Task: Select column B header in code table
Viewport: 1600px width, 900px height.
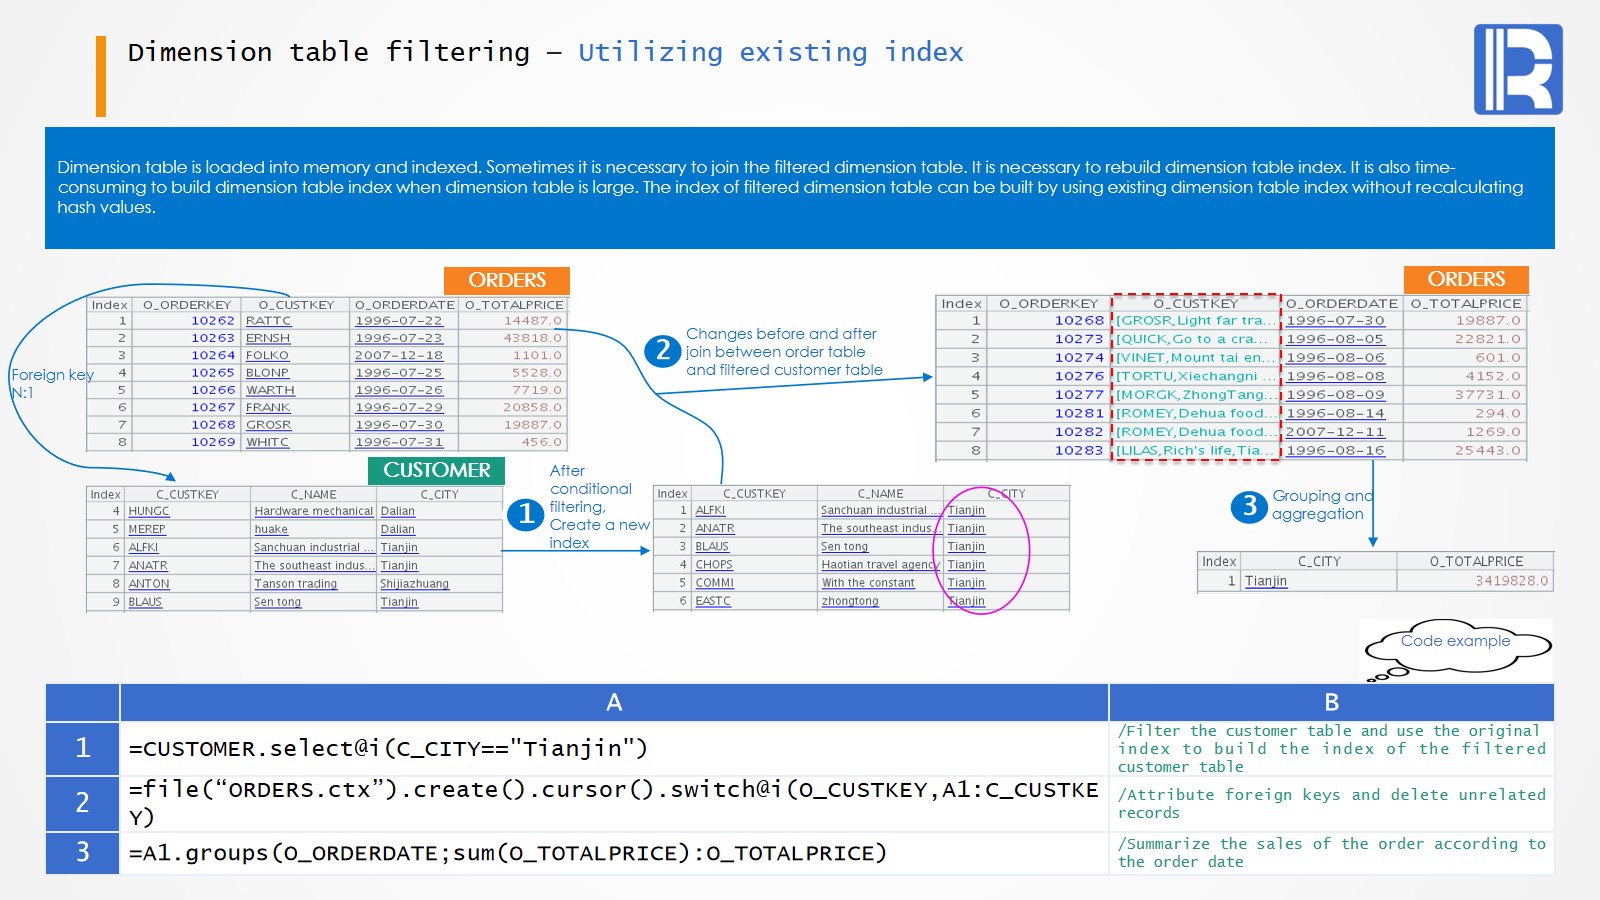Action: 1331,702
